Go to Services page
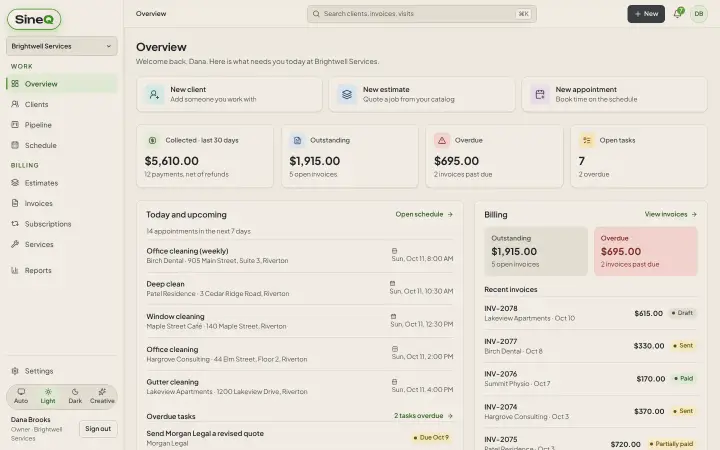This screenshot has height=450, width=720. [62, 244]
